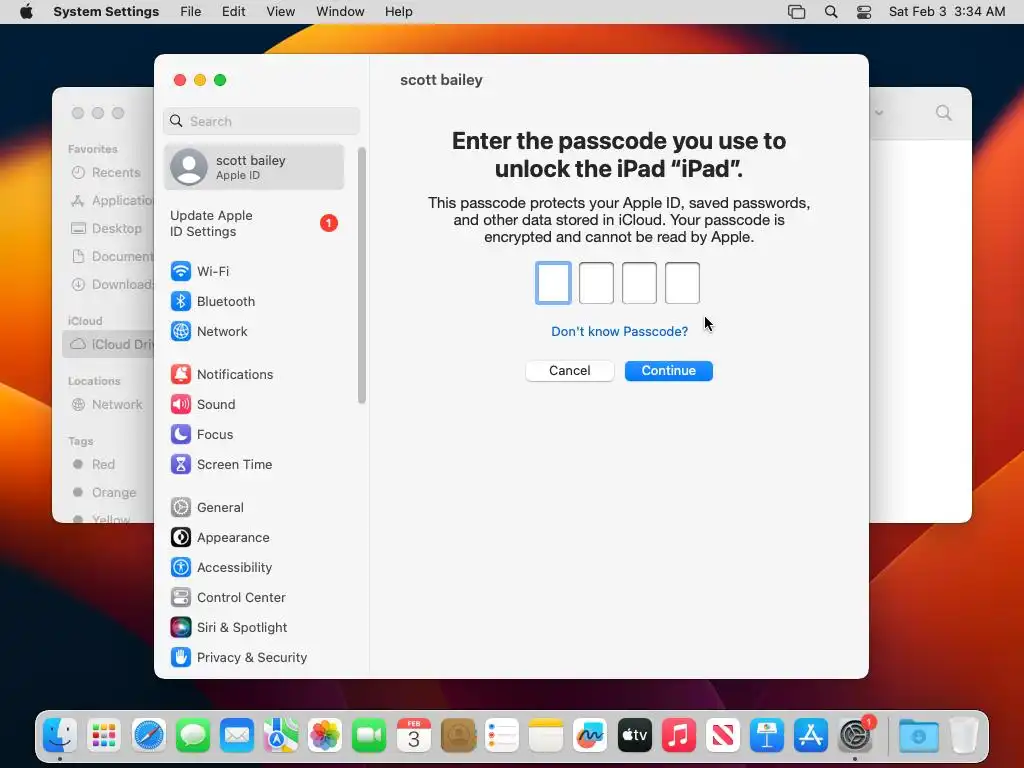
Task: Open the File menu
Action: point(191,12)
